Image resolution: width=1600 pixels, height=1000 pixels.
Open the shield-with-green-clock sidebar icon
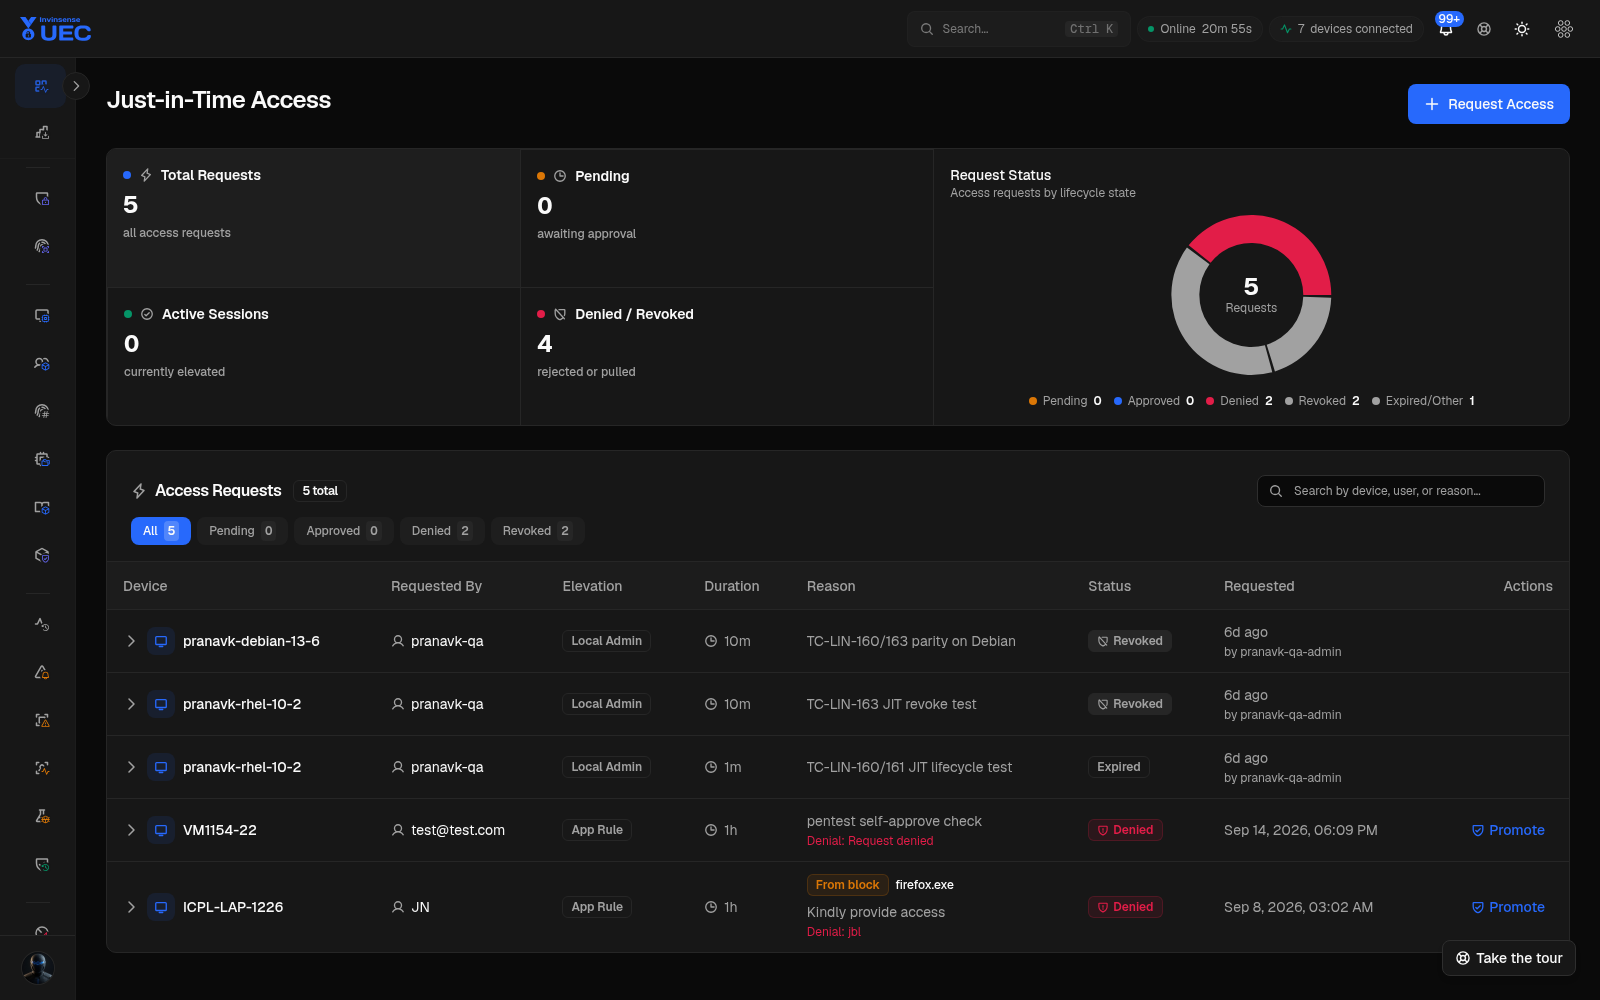tap(41, 864)
